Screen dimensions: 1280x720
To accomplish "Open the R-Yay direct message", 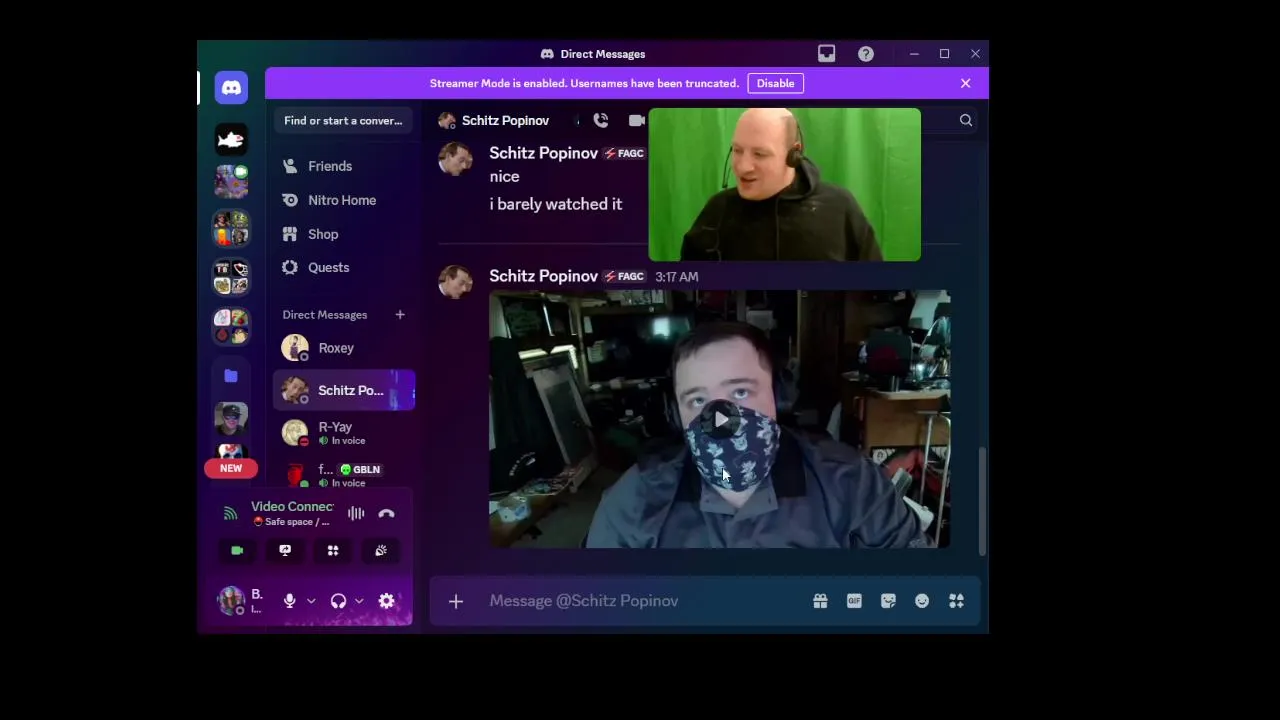I will [344, 433].
